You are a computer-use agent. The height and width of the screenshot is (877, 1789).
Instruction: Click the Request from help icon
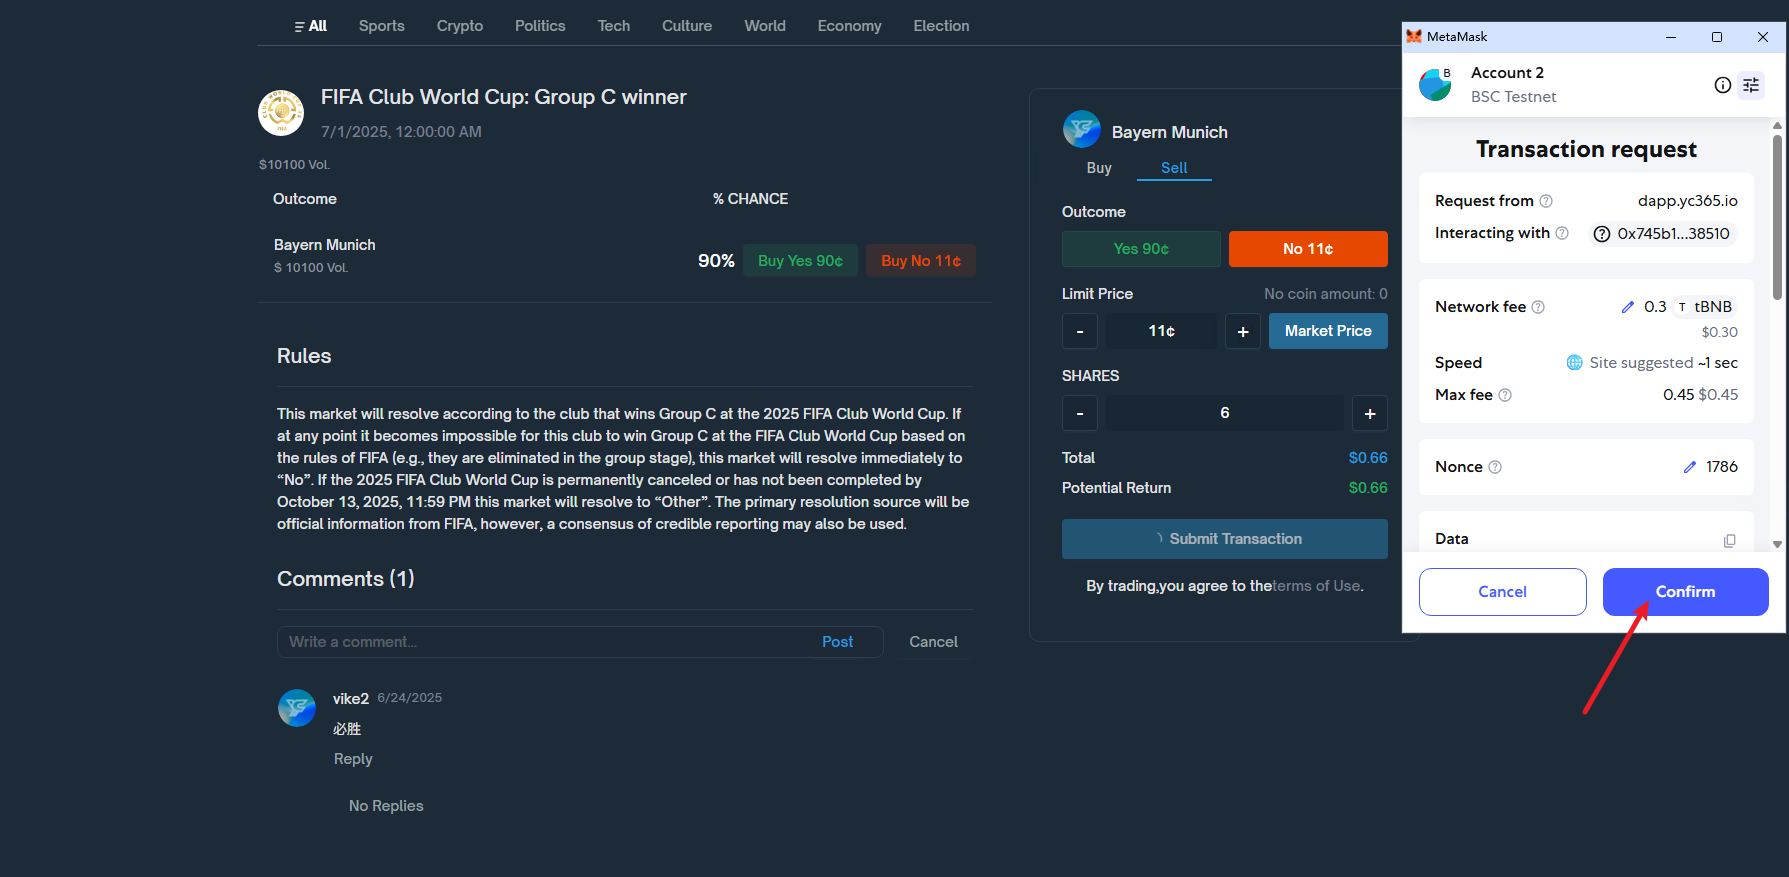pyautogui.click(x=1546, y=201)
